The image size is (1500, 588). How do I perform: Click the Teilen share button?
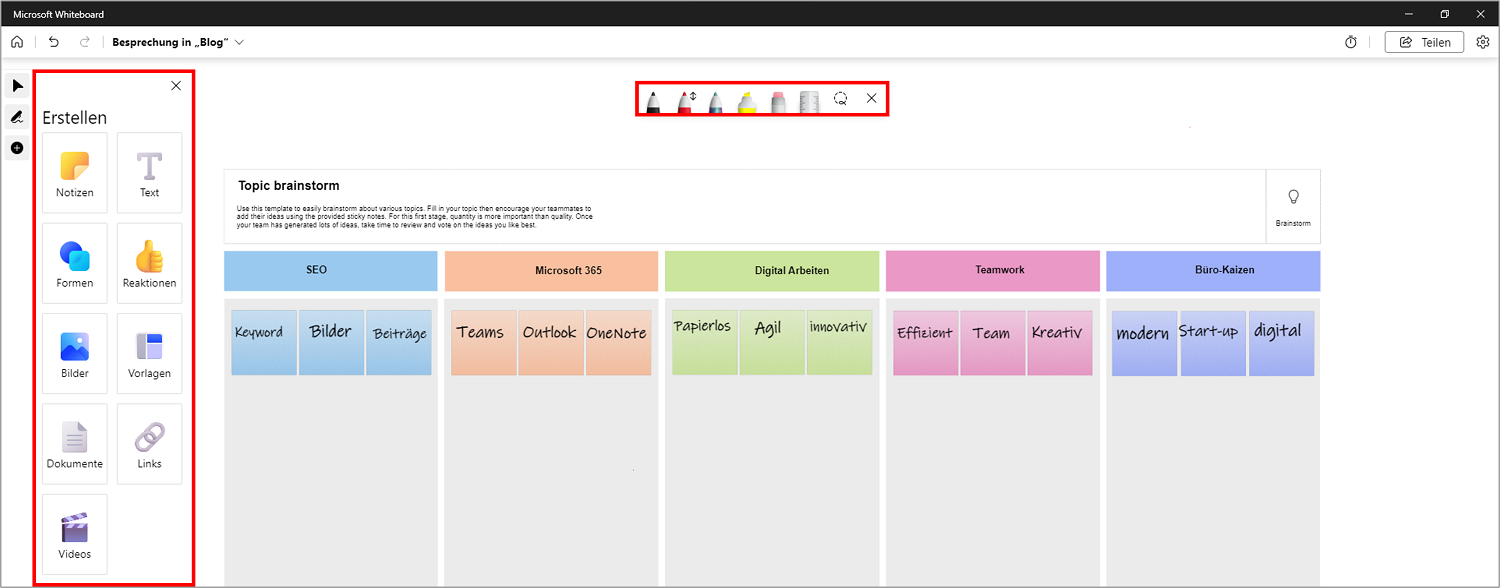tap(1424, 42)
